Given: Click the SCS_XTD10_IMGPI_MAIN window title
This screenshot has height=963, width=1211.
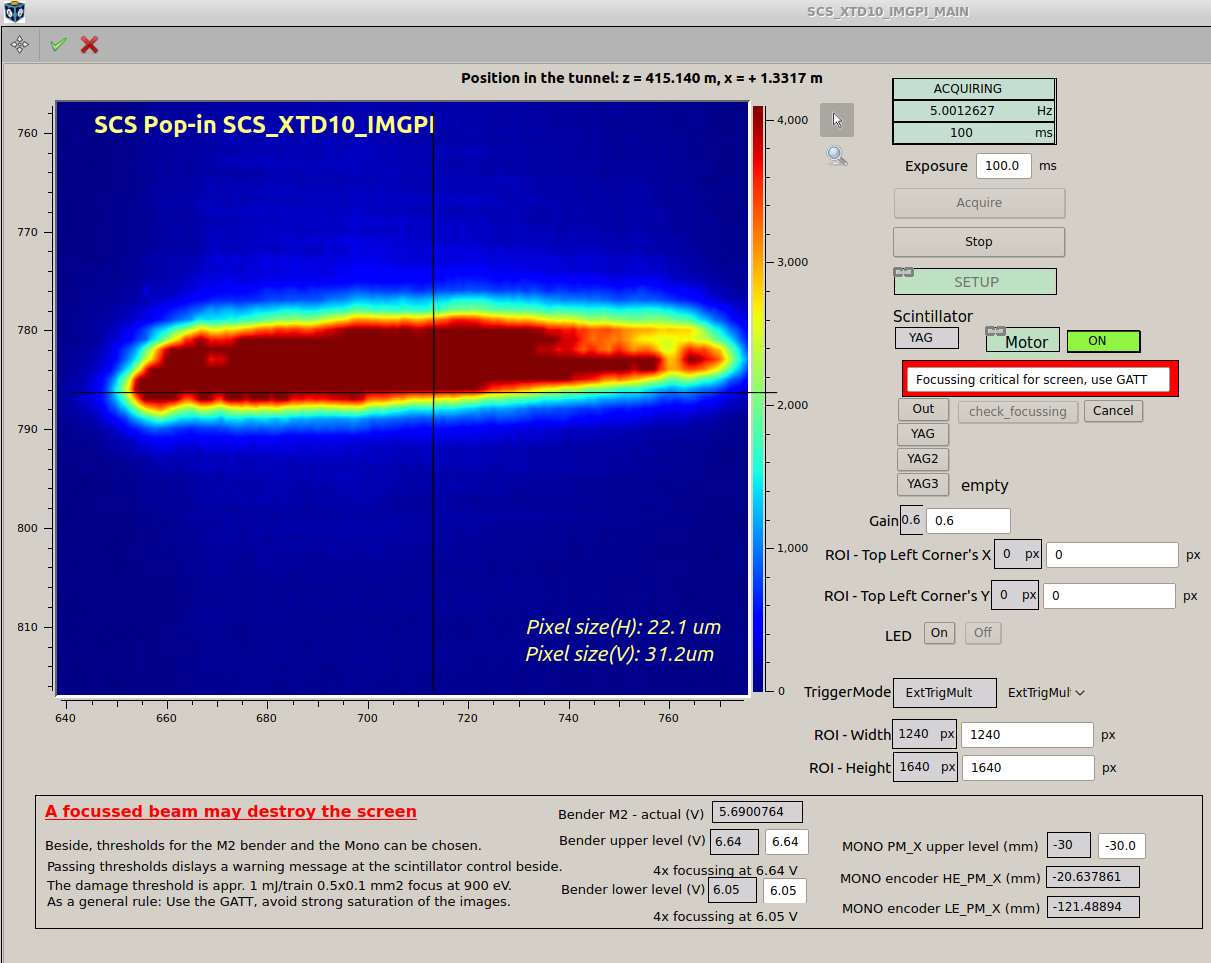Looking at the screenshot, I should (888, 12).
